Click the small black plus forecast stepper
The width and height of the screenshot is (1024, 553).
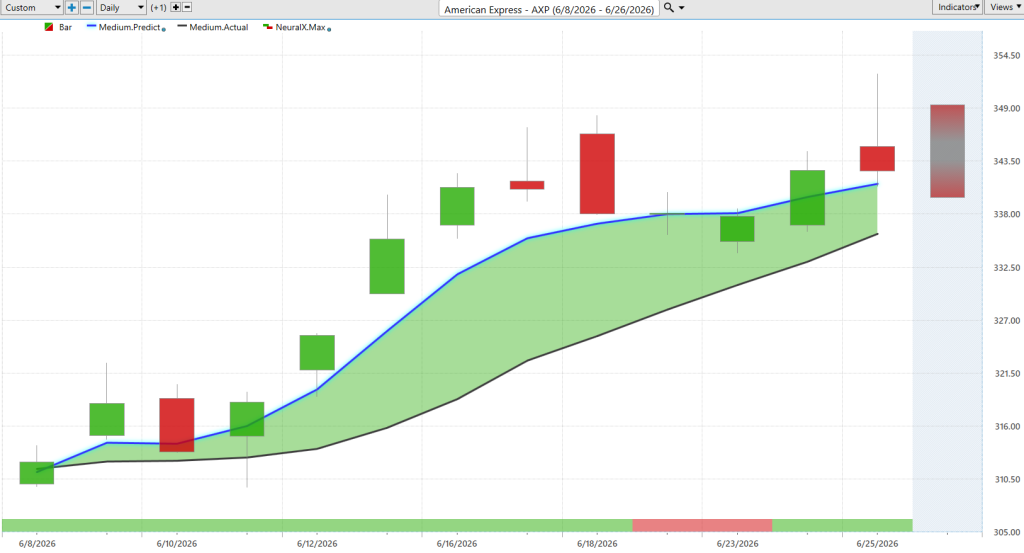175,7
